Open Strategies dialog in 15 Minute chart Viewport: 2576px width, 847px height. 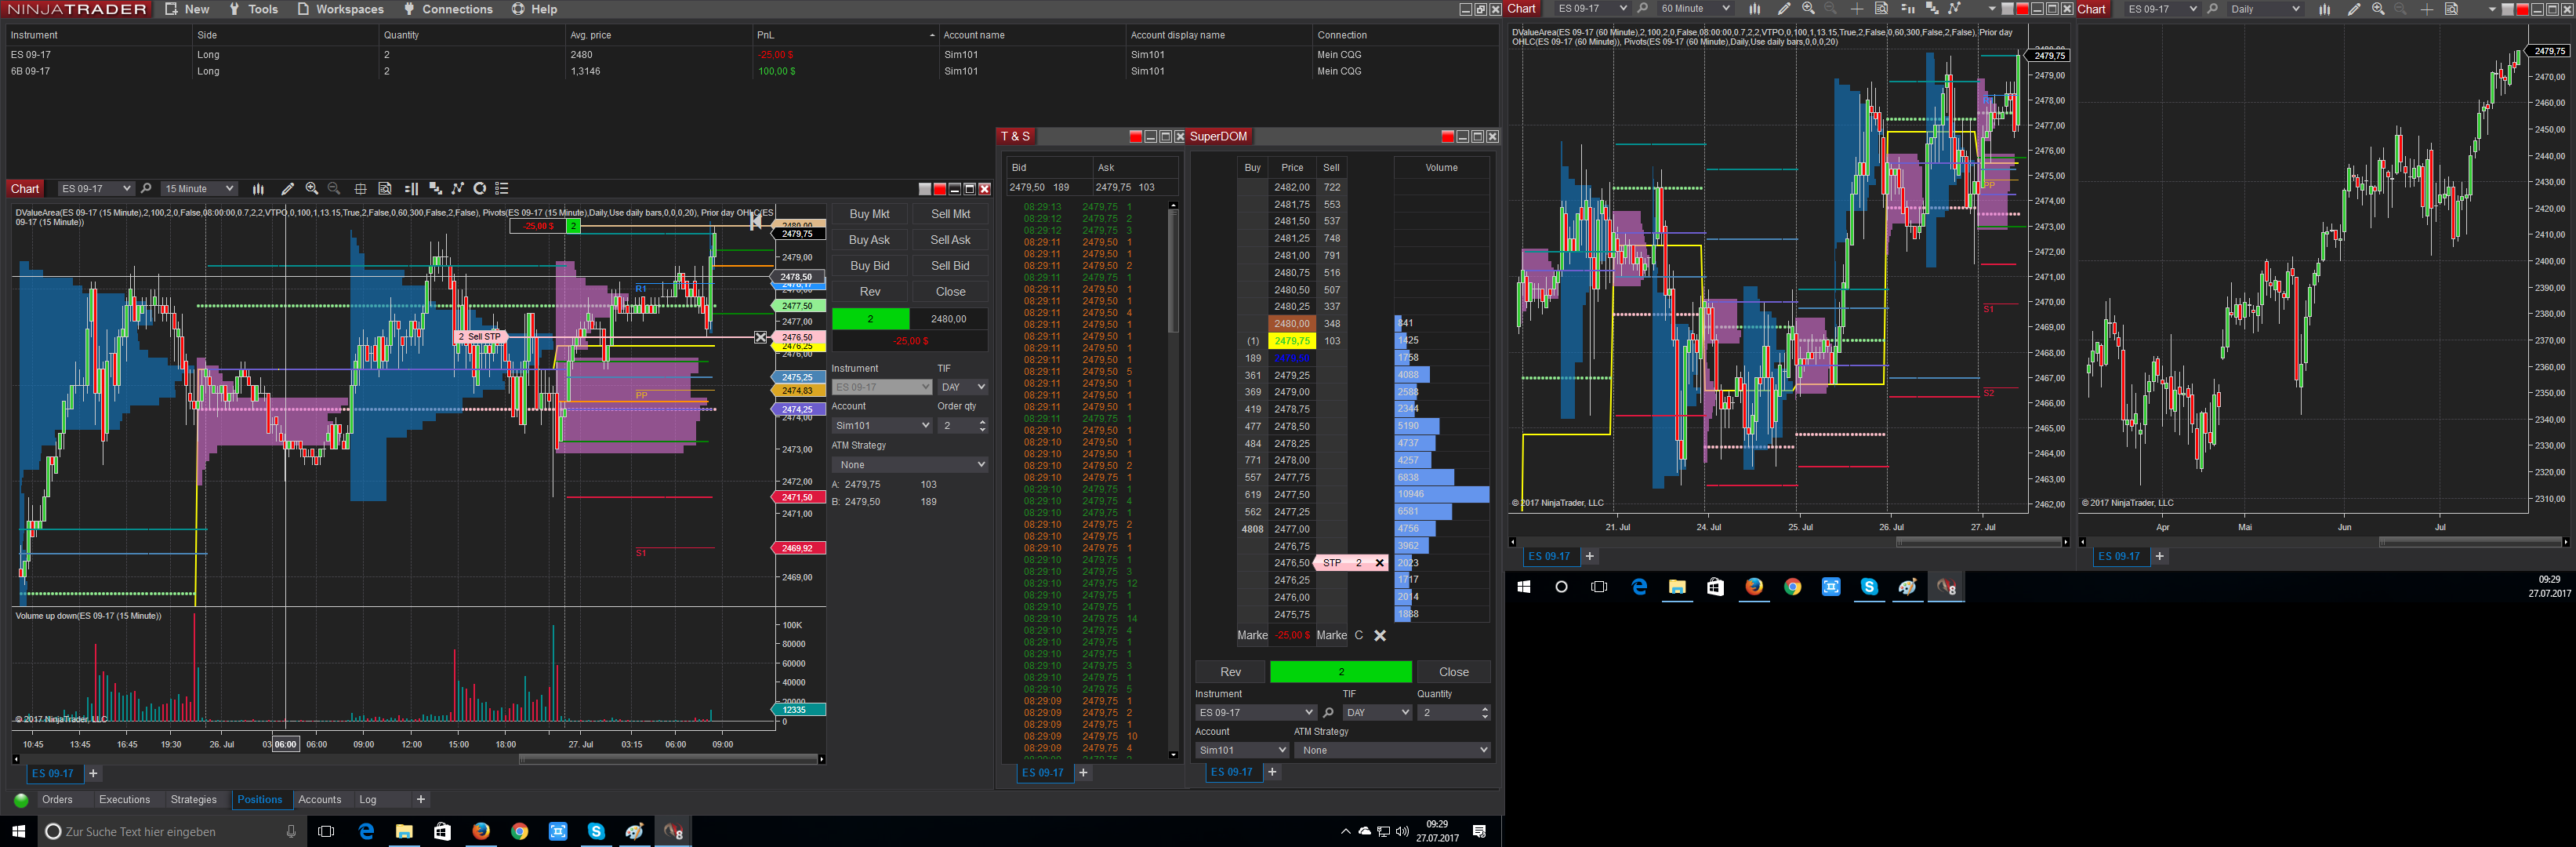coord(458,189)
